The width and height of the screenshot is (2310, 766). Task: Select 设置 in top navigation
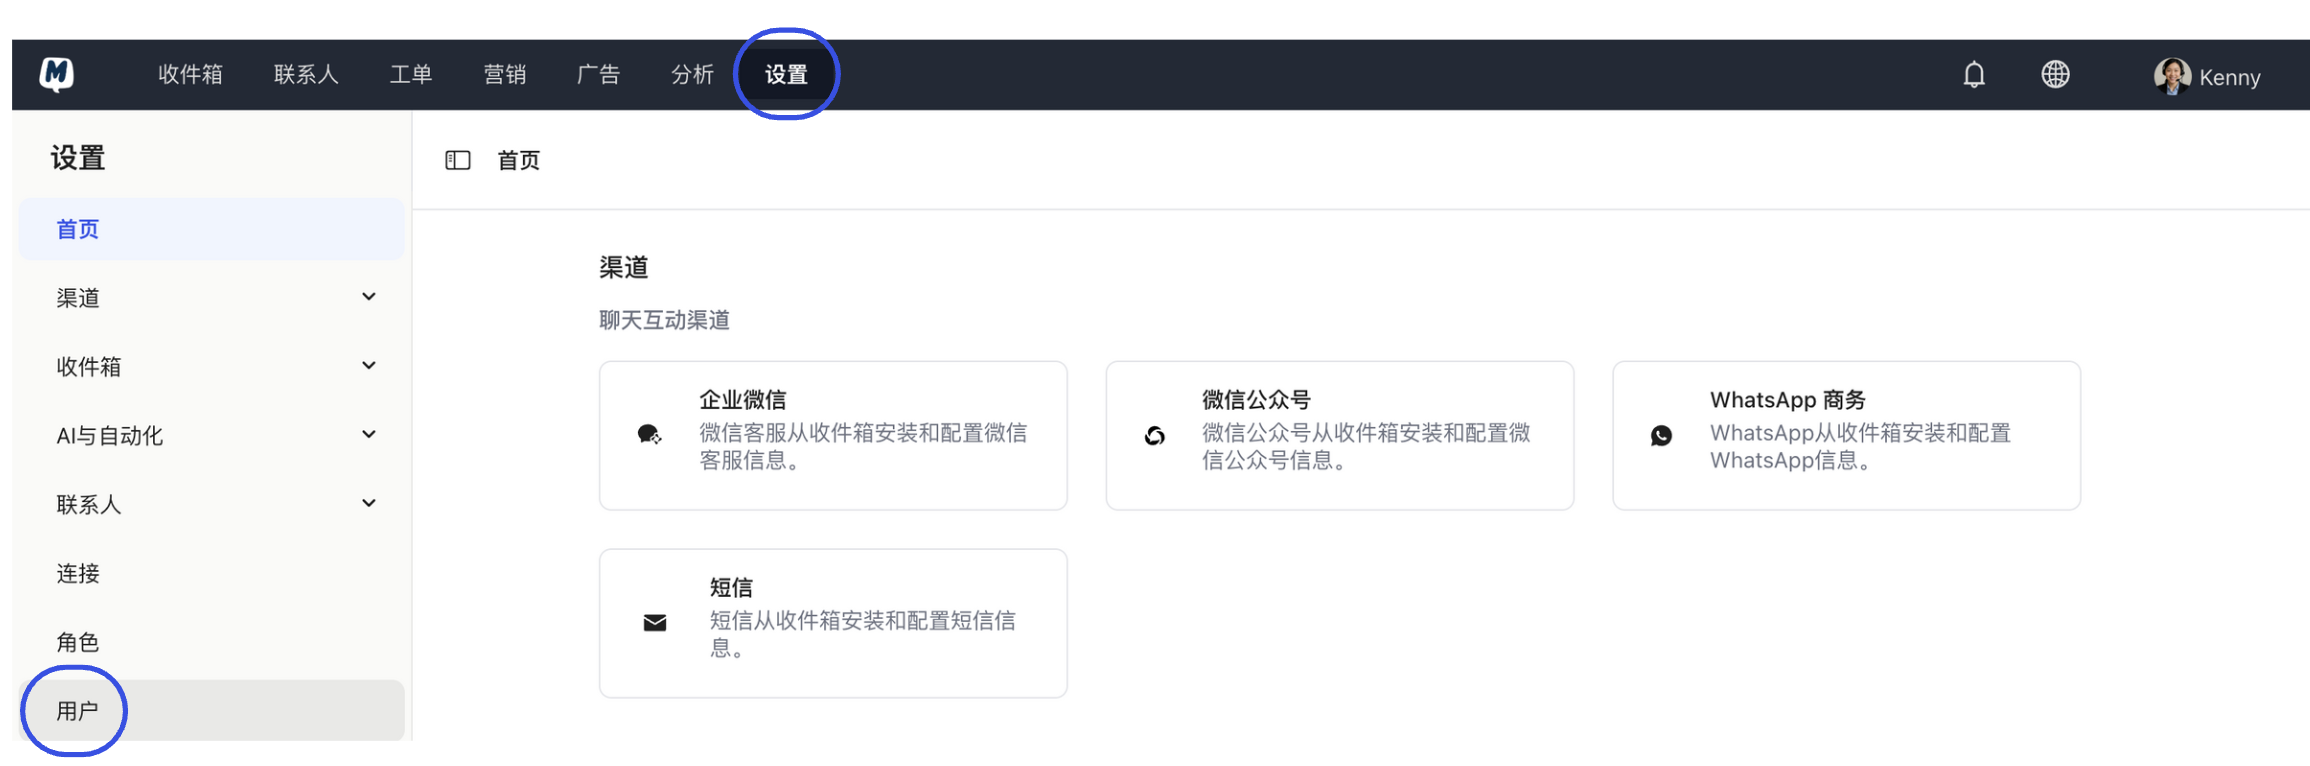(x=786, y=75)
